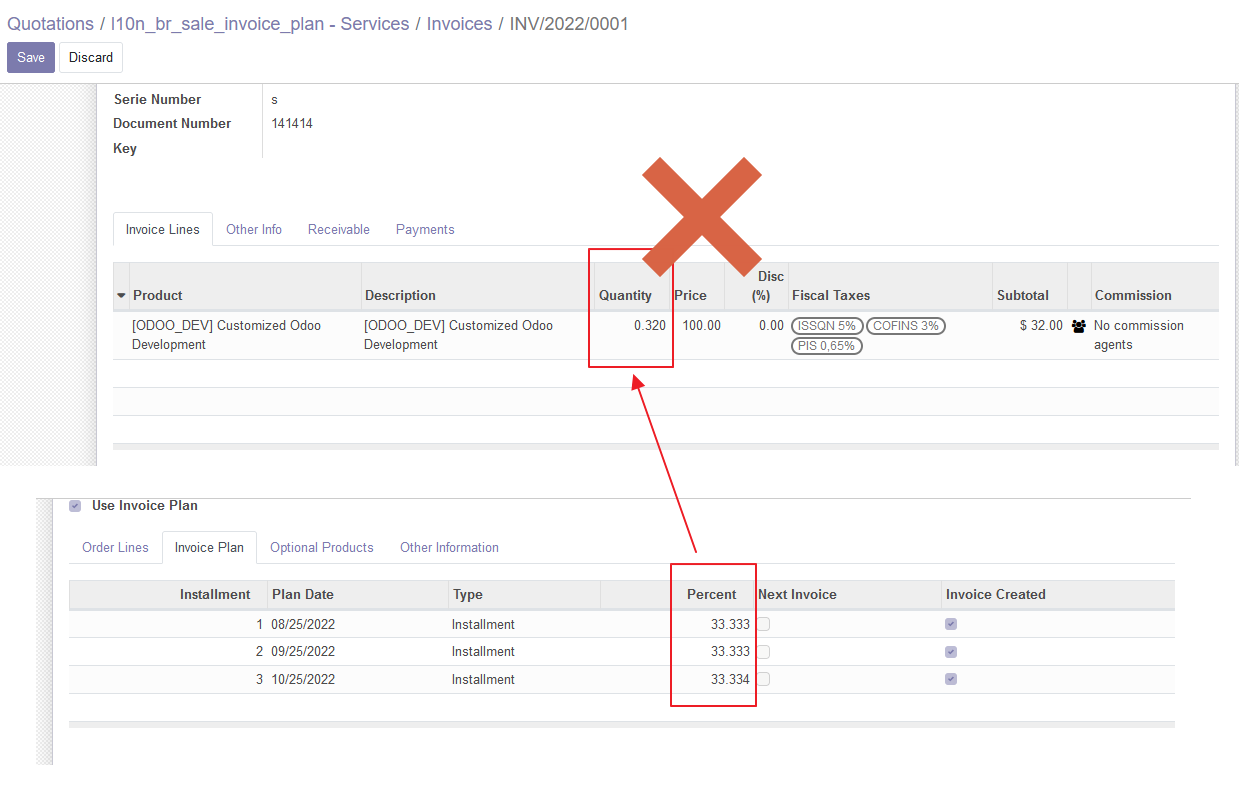Click the Commission column header

pos(1133,295)
